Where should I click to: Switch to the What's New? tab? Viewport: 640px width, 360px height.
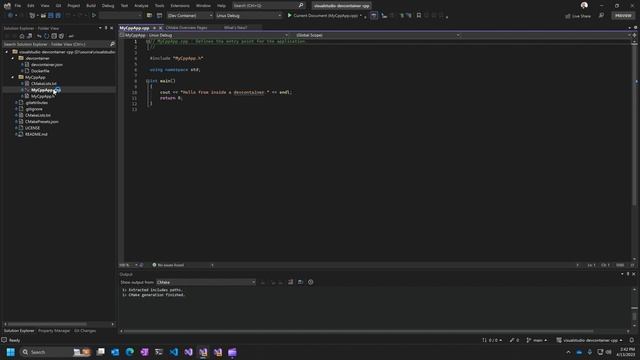pyautogui.click(x=236, y=28)
